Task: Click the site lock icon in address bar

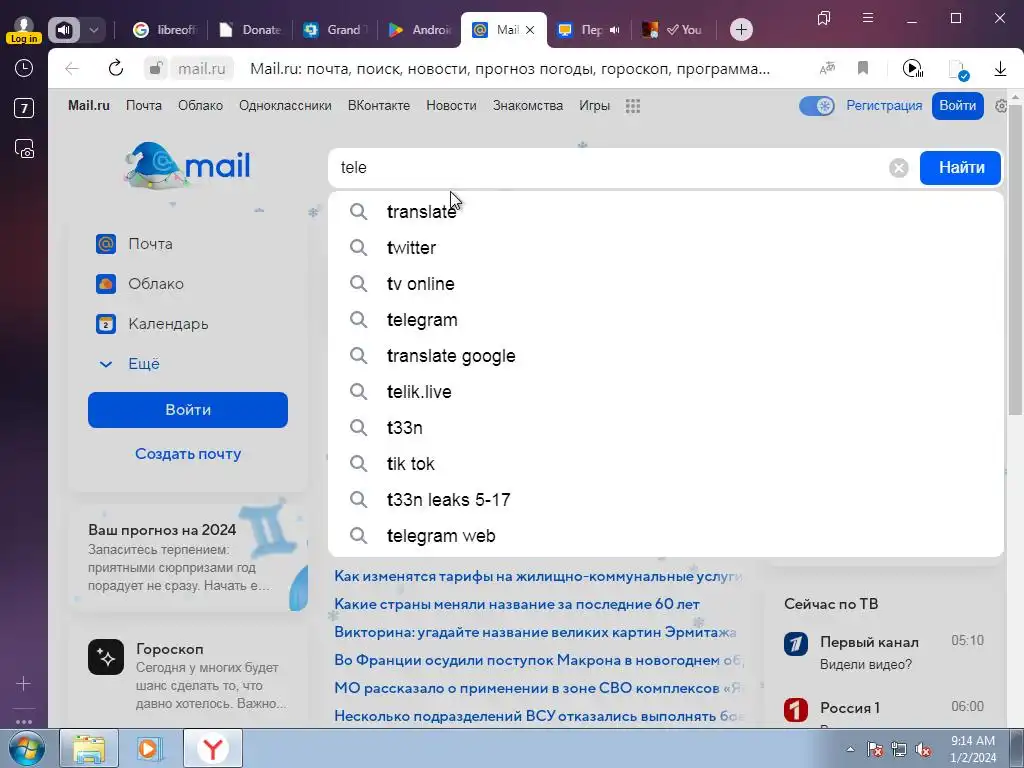Action: coord(155,68)
